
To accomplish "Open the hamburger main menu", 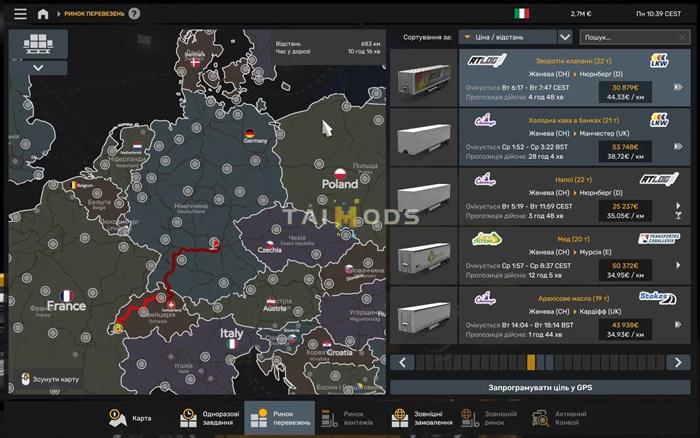I will point(20,14).
